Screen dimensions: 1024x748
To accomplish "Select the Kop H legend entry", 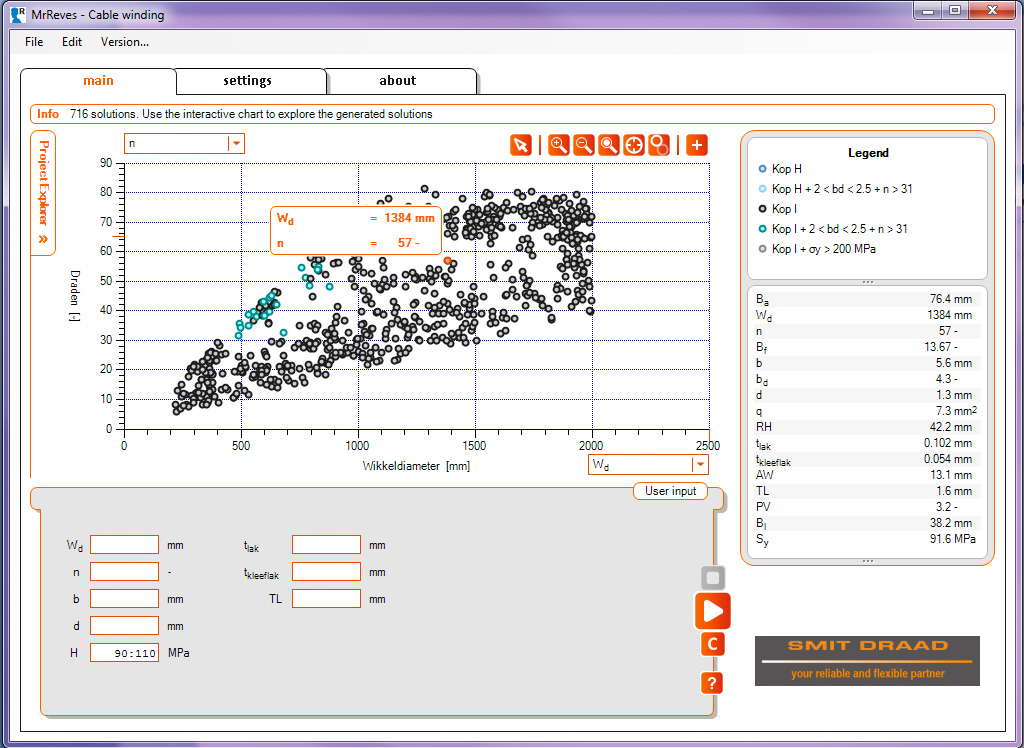I will point(780,169).
